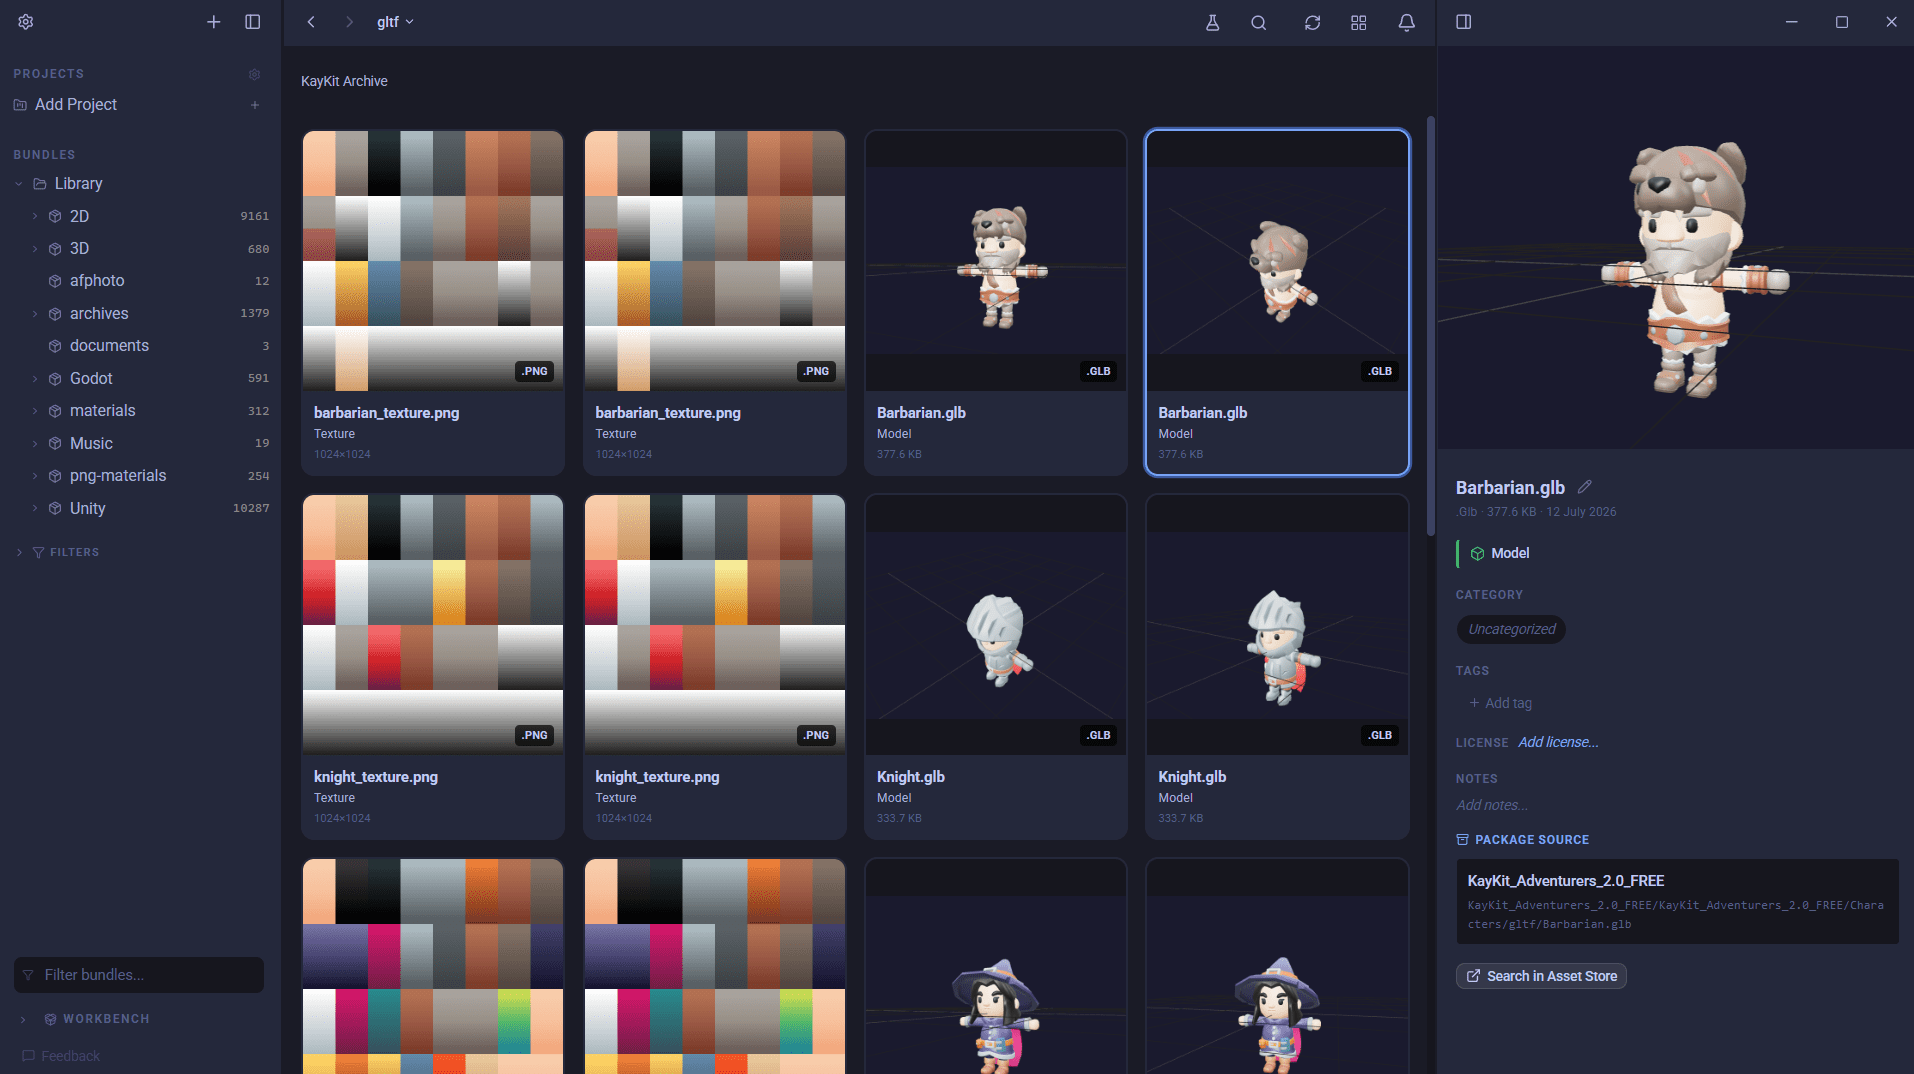Open first barbarian_texture.png thumbnail
This screenshot has width=1914, height=1074.
(x=433, y=261)
